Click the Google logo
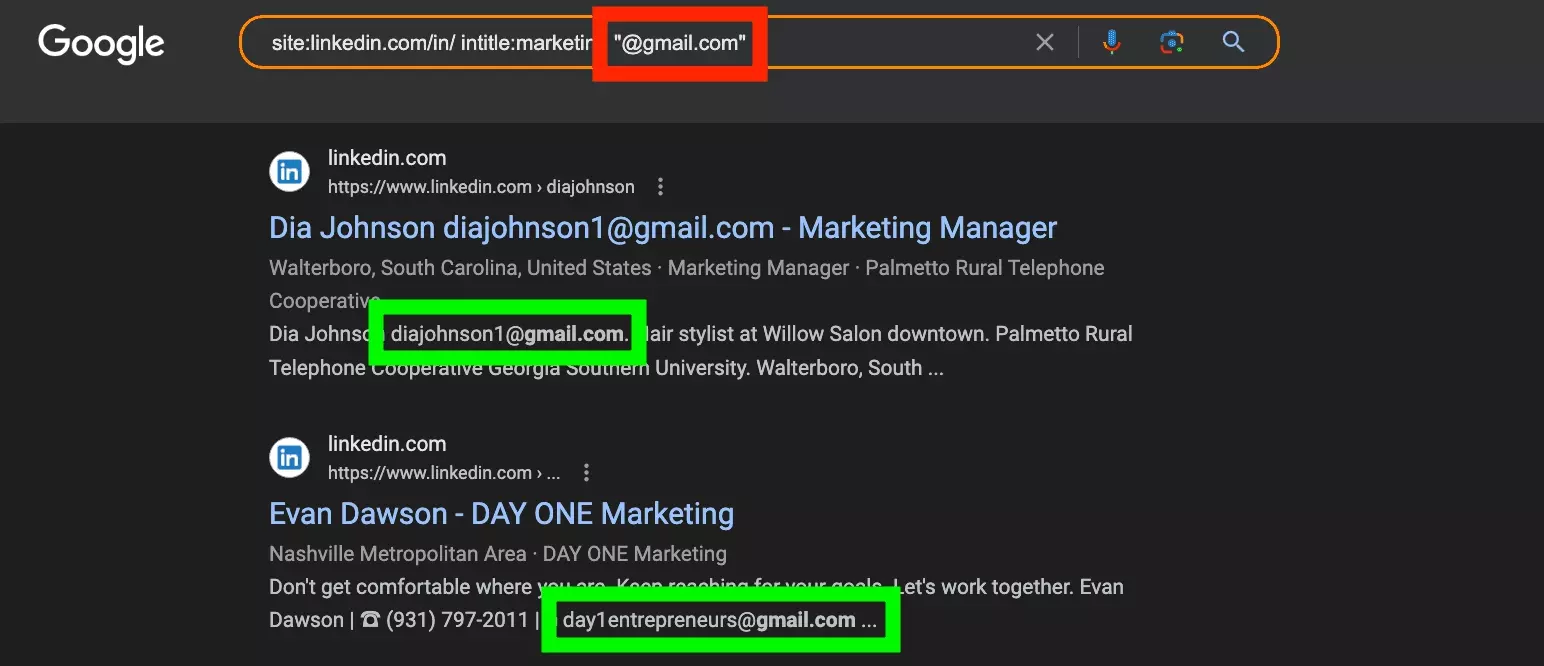The image size is (1544, 666). click(x=100, y=43)
